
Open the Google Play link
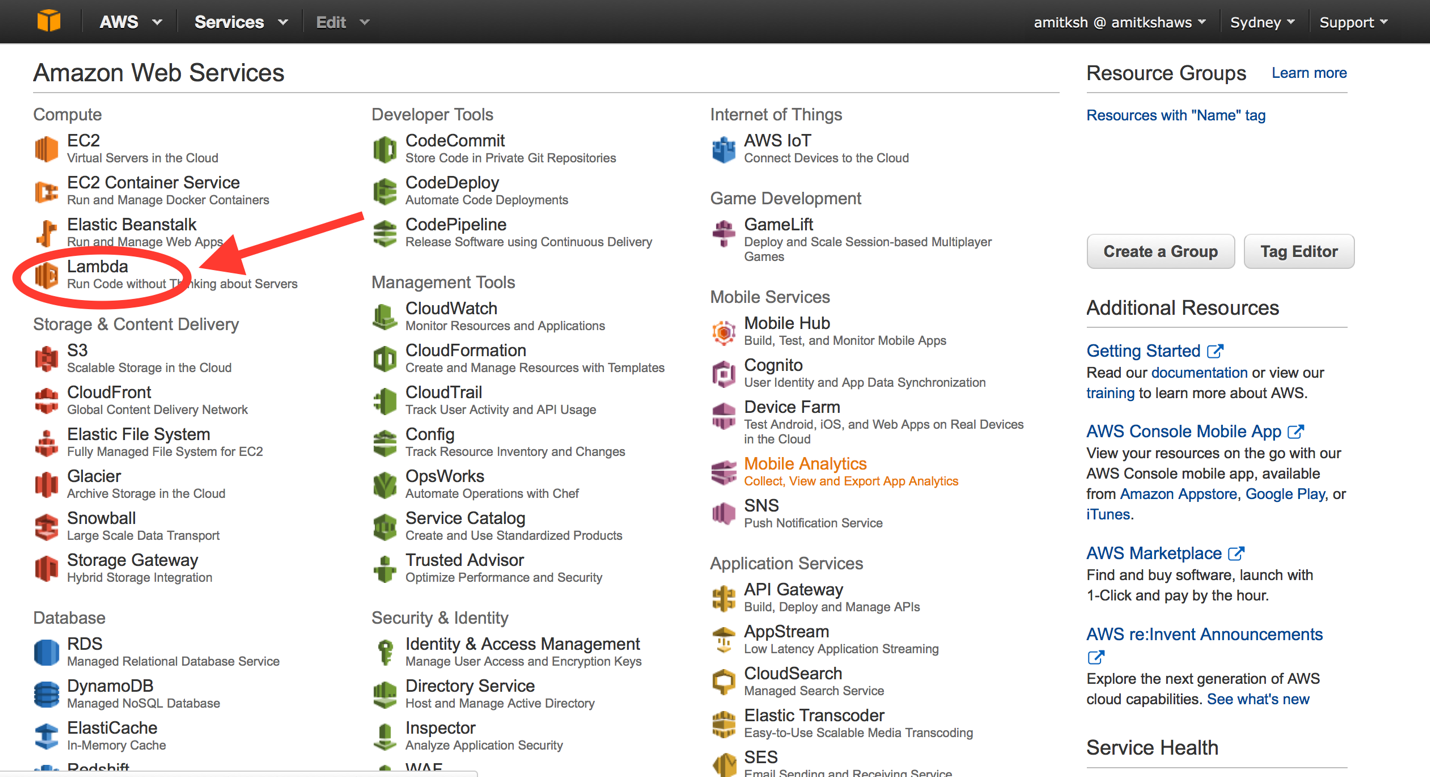[1285, 494]
